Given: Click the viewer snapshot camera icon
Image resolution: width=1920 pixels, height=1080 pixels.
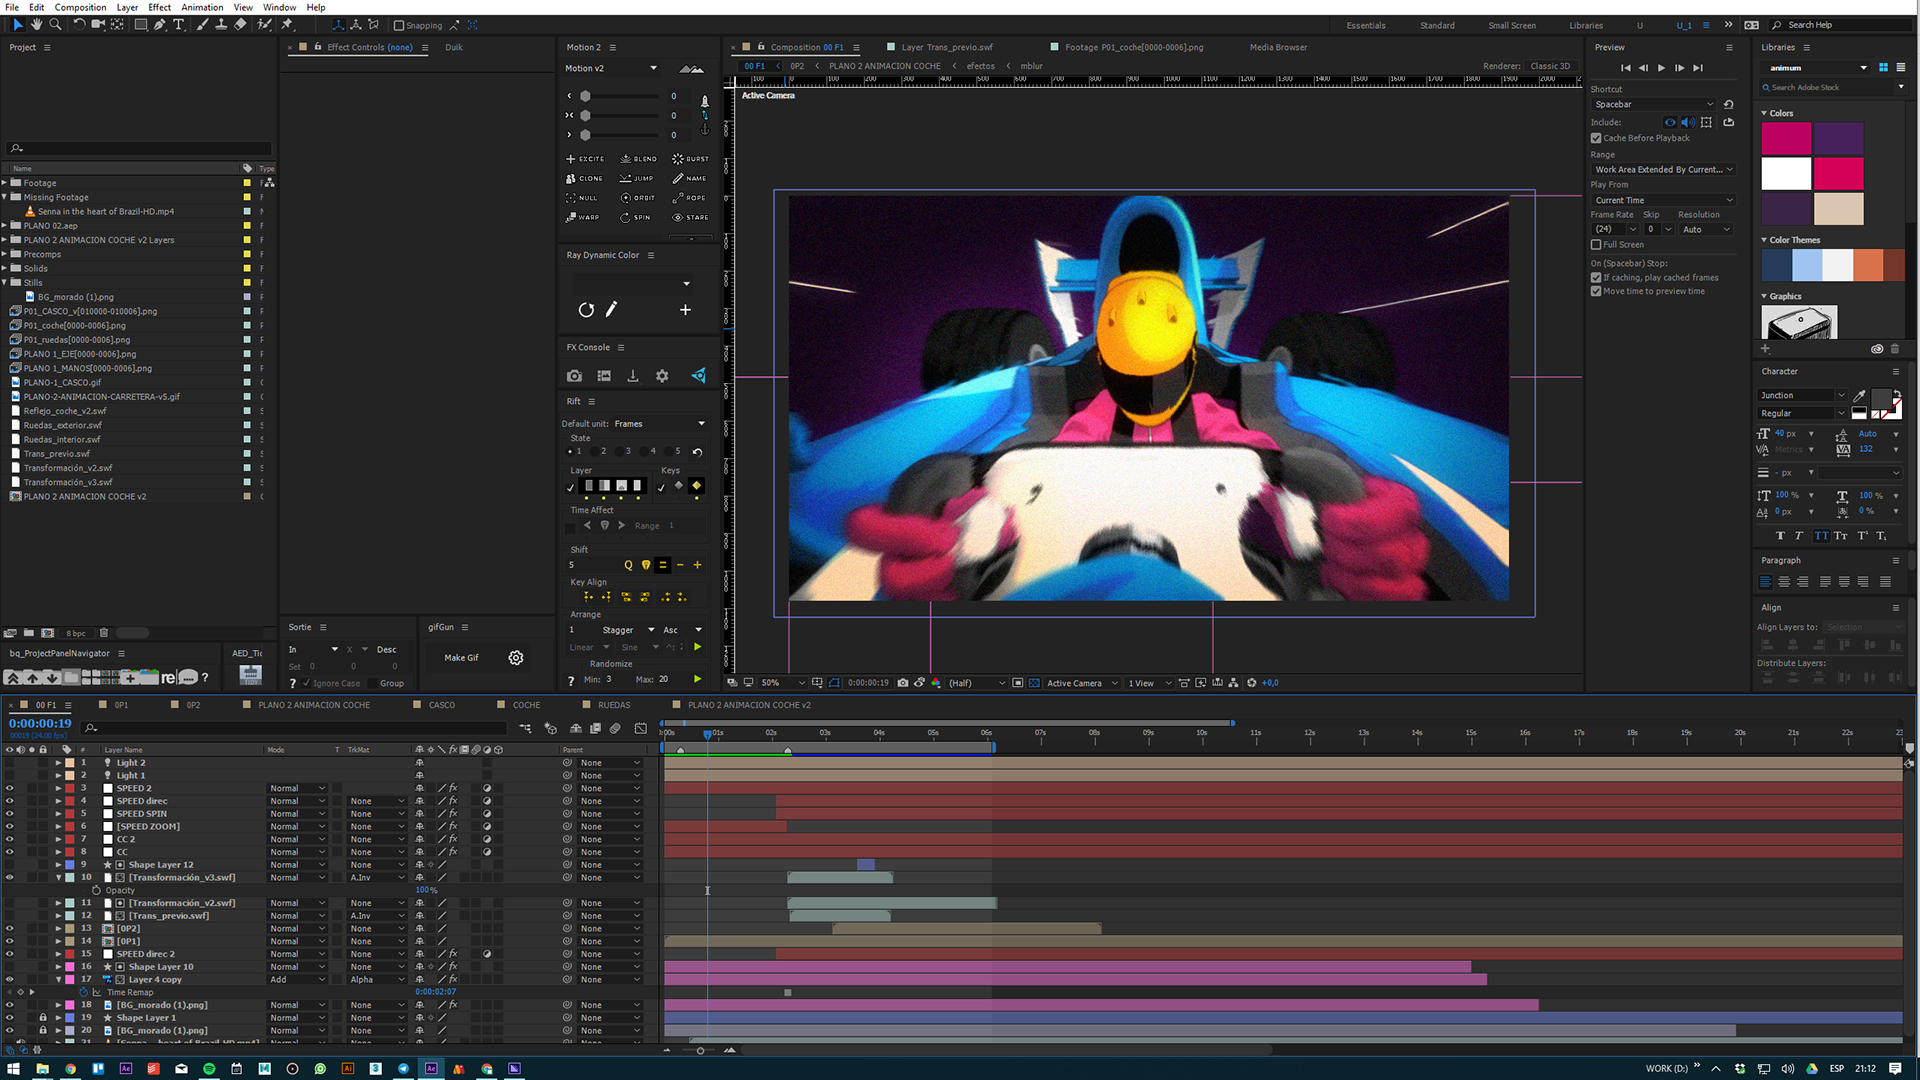Looking at the screenshot, I should [903, 683].
